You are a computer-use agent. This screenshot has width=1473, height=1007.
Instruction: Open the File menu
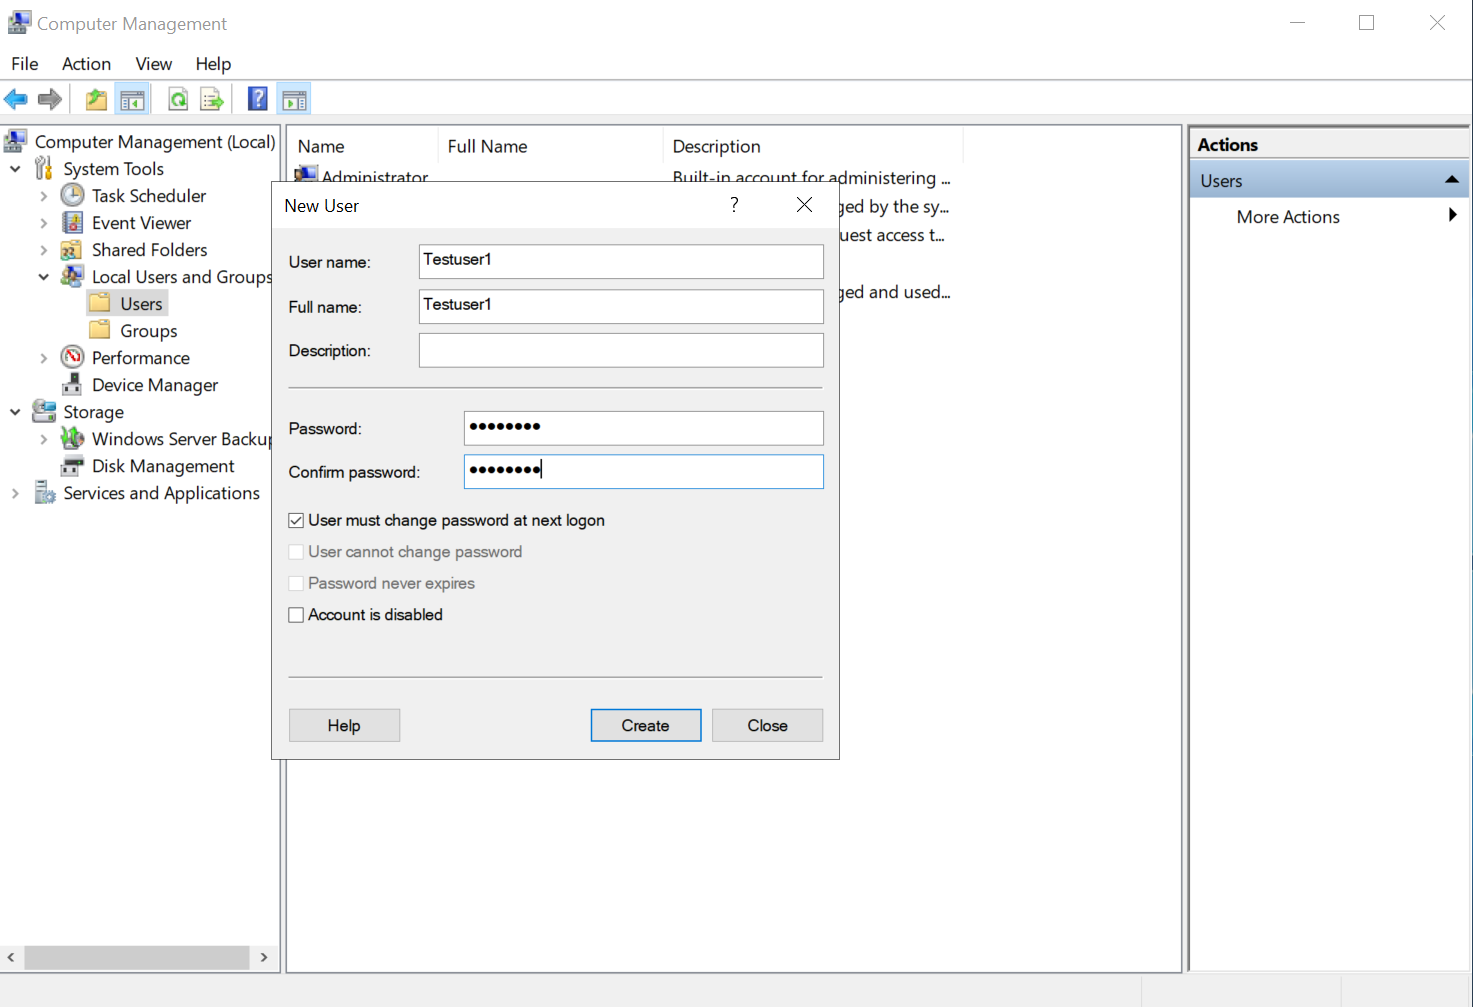coord(25,63)
